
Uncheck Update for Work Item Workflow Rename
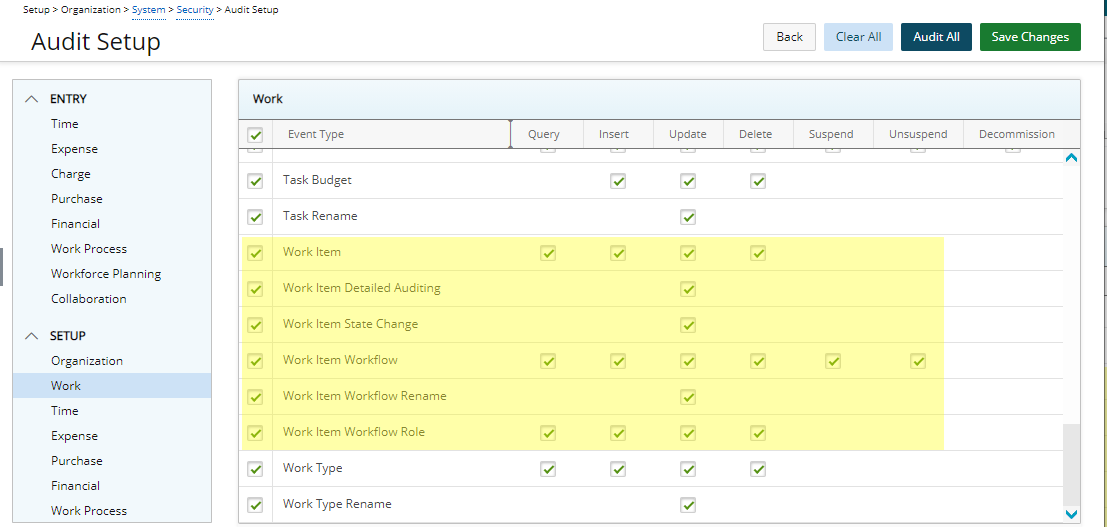[x=688, y=398]
